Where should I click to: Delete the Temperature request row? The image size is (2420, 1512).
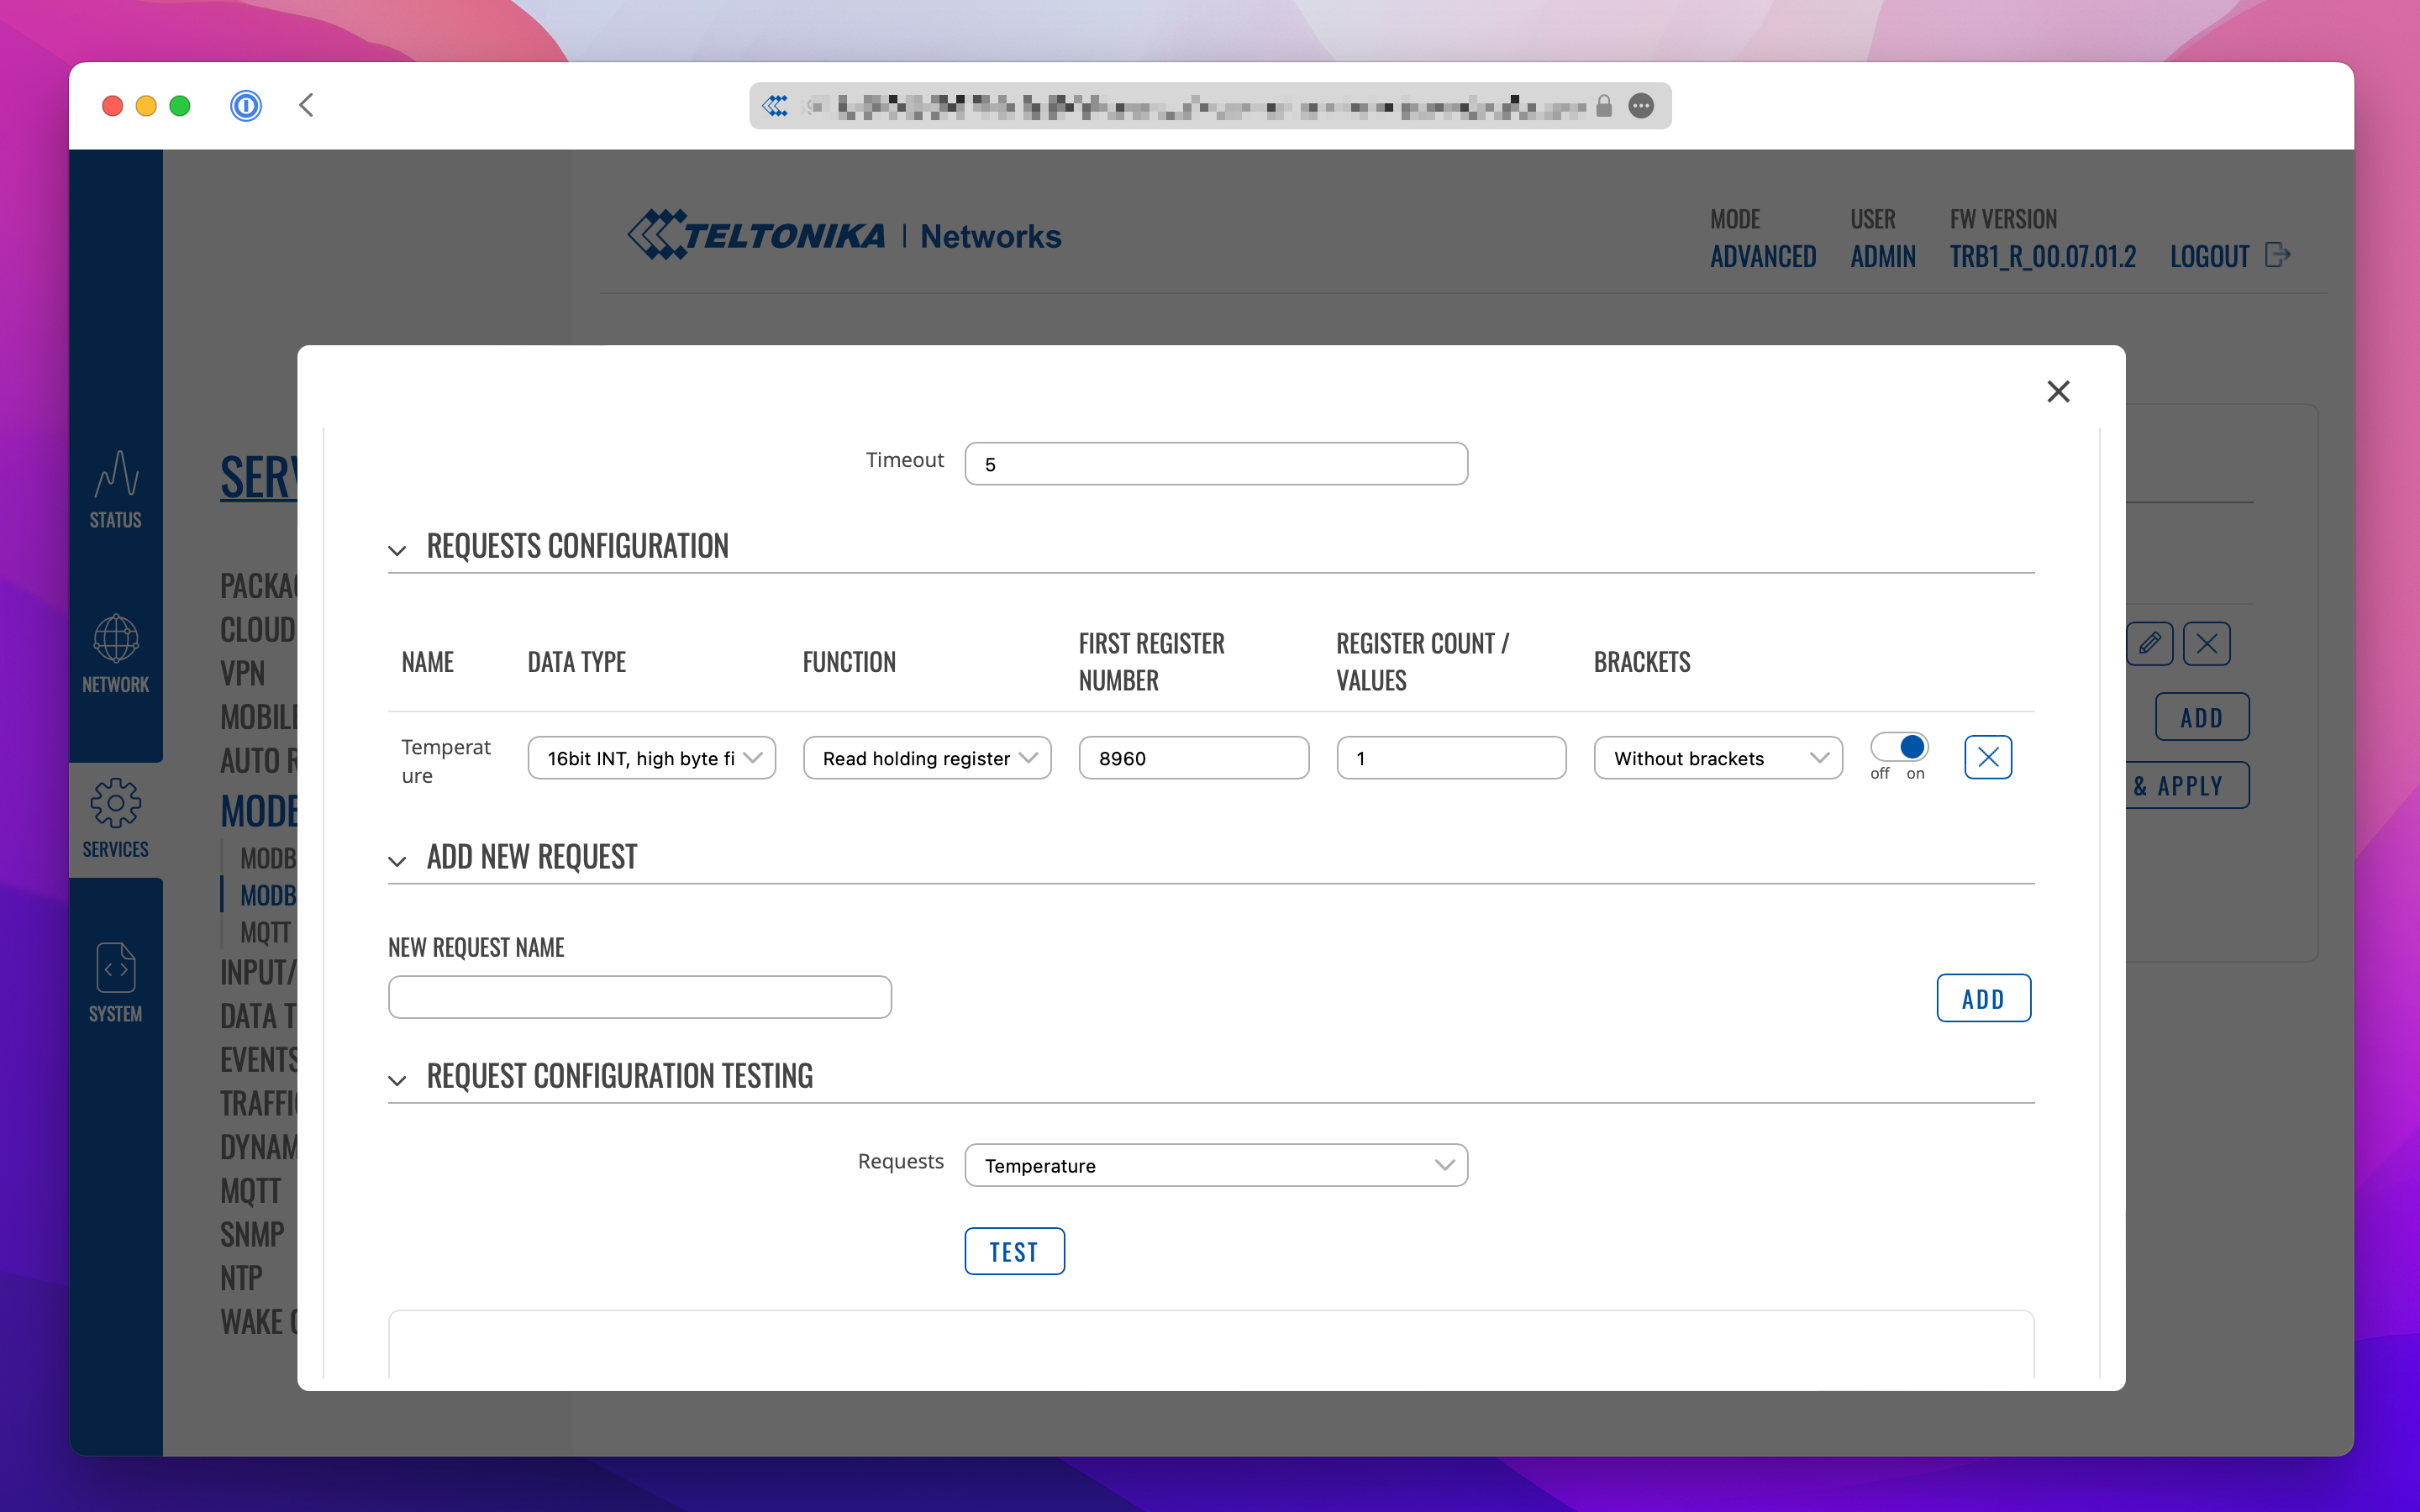1987,757
